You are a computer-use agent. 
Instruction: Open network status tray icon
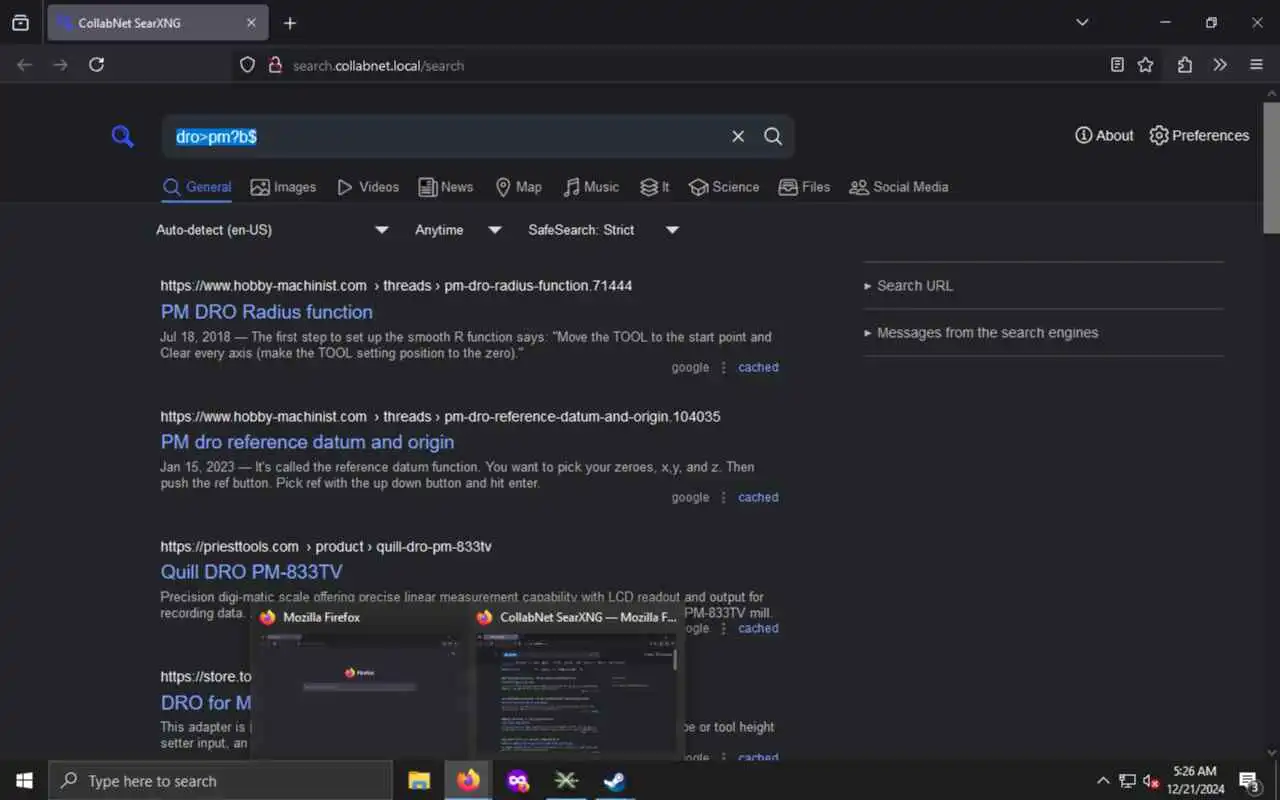[x=1127, y=781]
